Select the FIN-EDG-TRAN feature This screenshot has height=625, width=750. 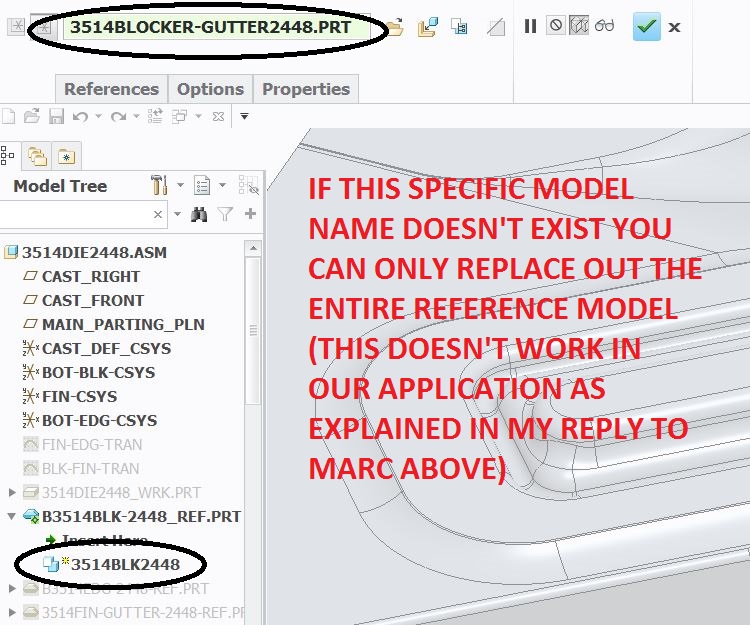[92, 444]
